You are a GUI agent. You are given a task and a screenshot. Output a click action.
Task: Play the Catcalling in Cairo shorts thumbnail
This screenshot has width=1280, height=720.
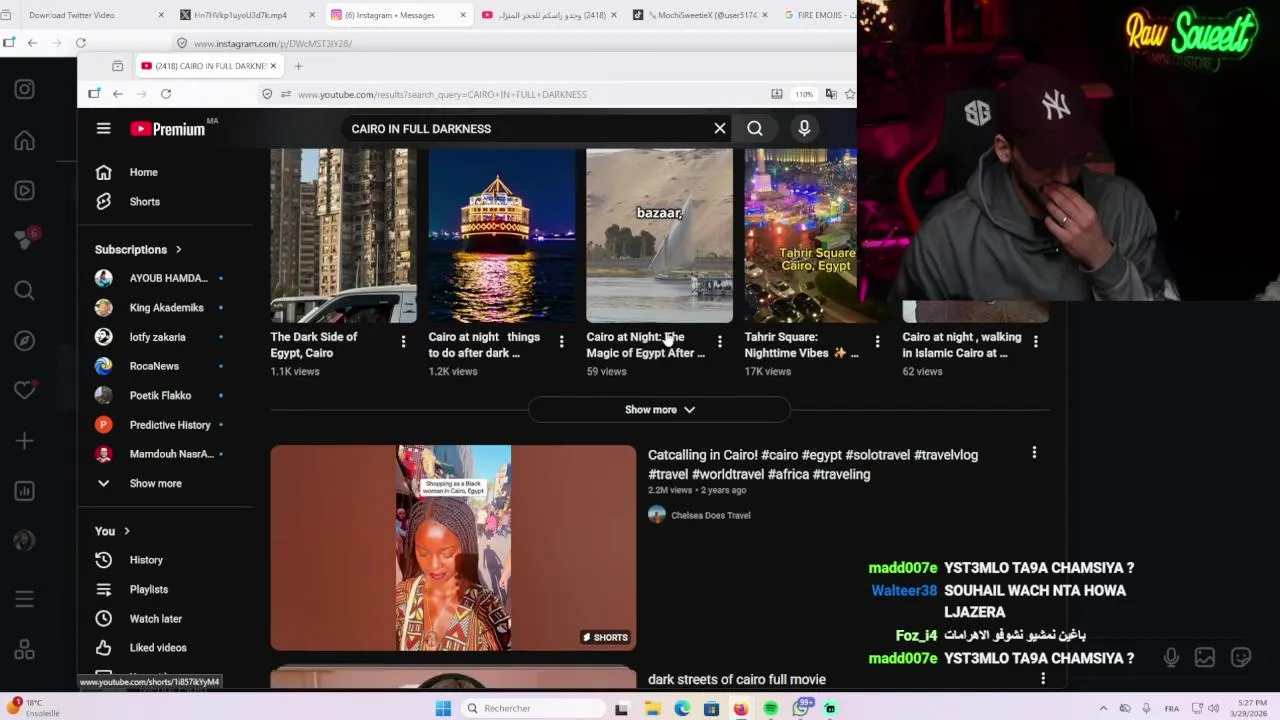453,548
